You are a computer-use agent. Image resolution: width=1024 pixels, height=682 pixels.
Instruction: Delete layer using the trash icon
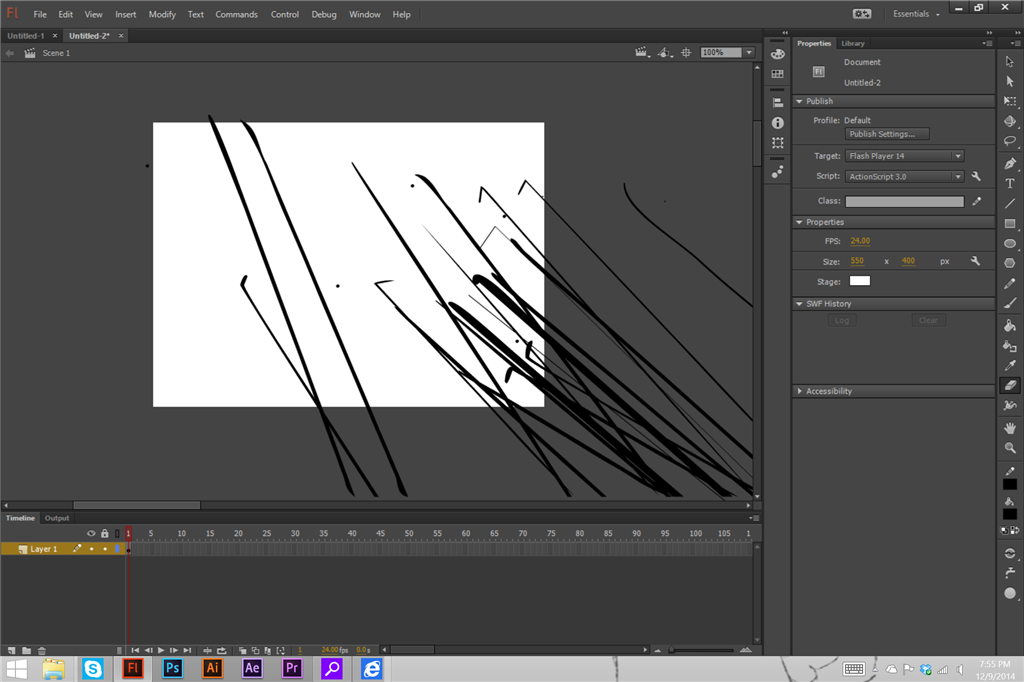click(41, 651)
